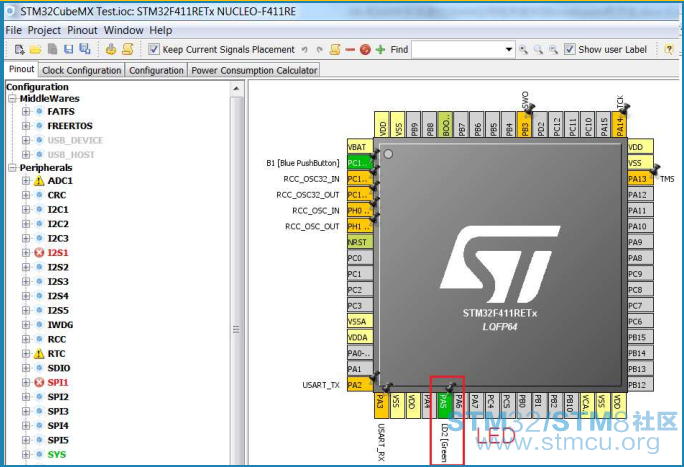
Task: Click the PA3 pin at chip bottom
Action: 381,406
